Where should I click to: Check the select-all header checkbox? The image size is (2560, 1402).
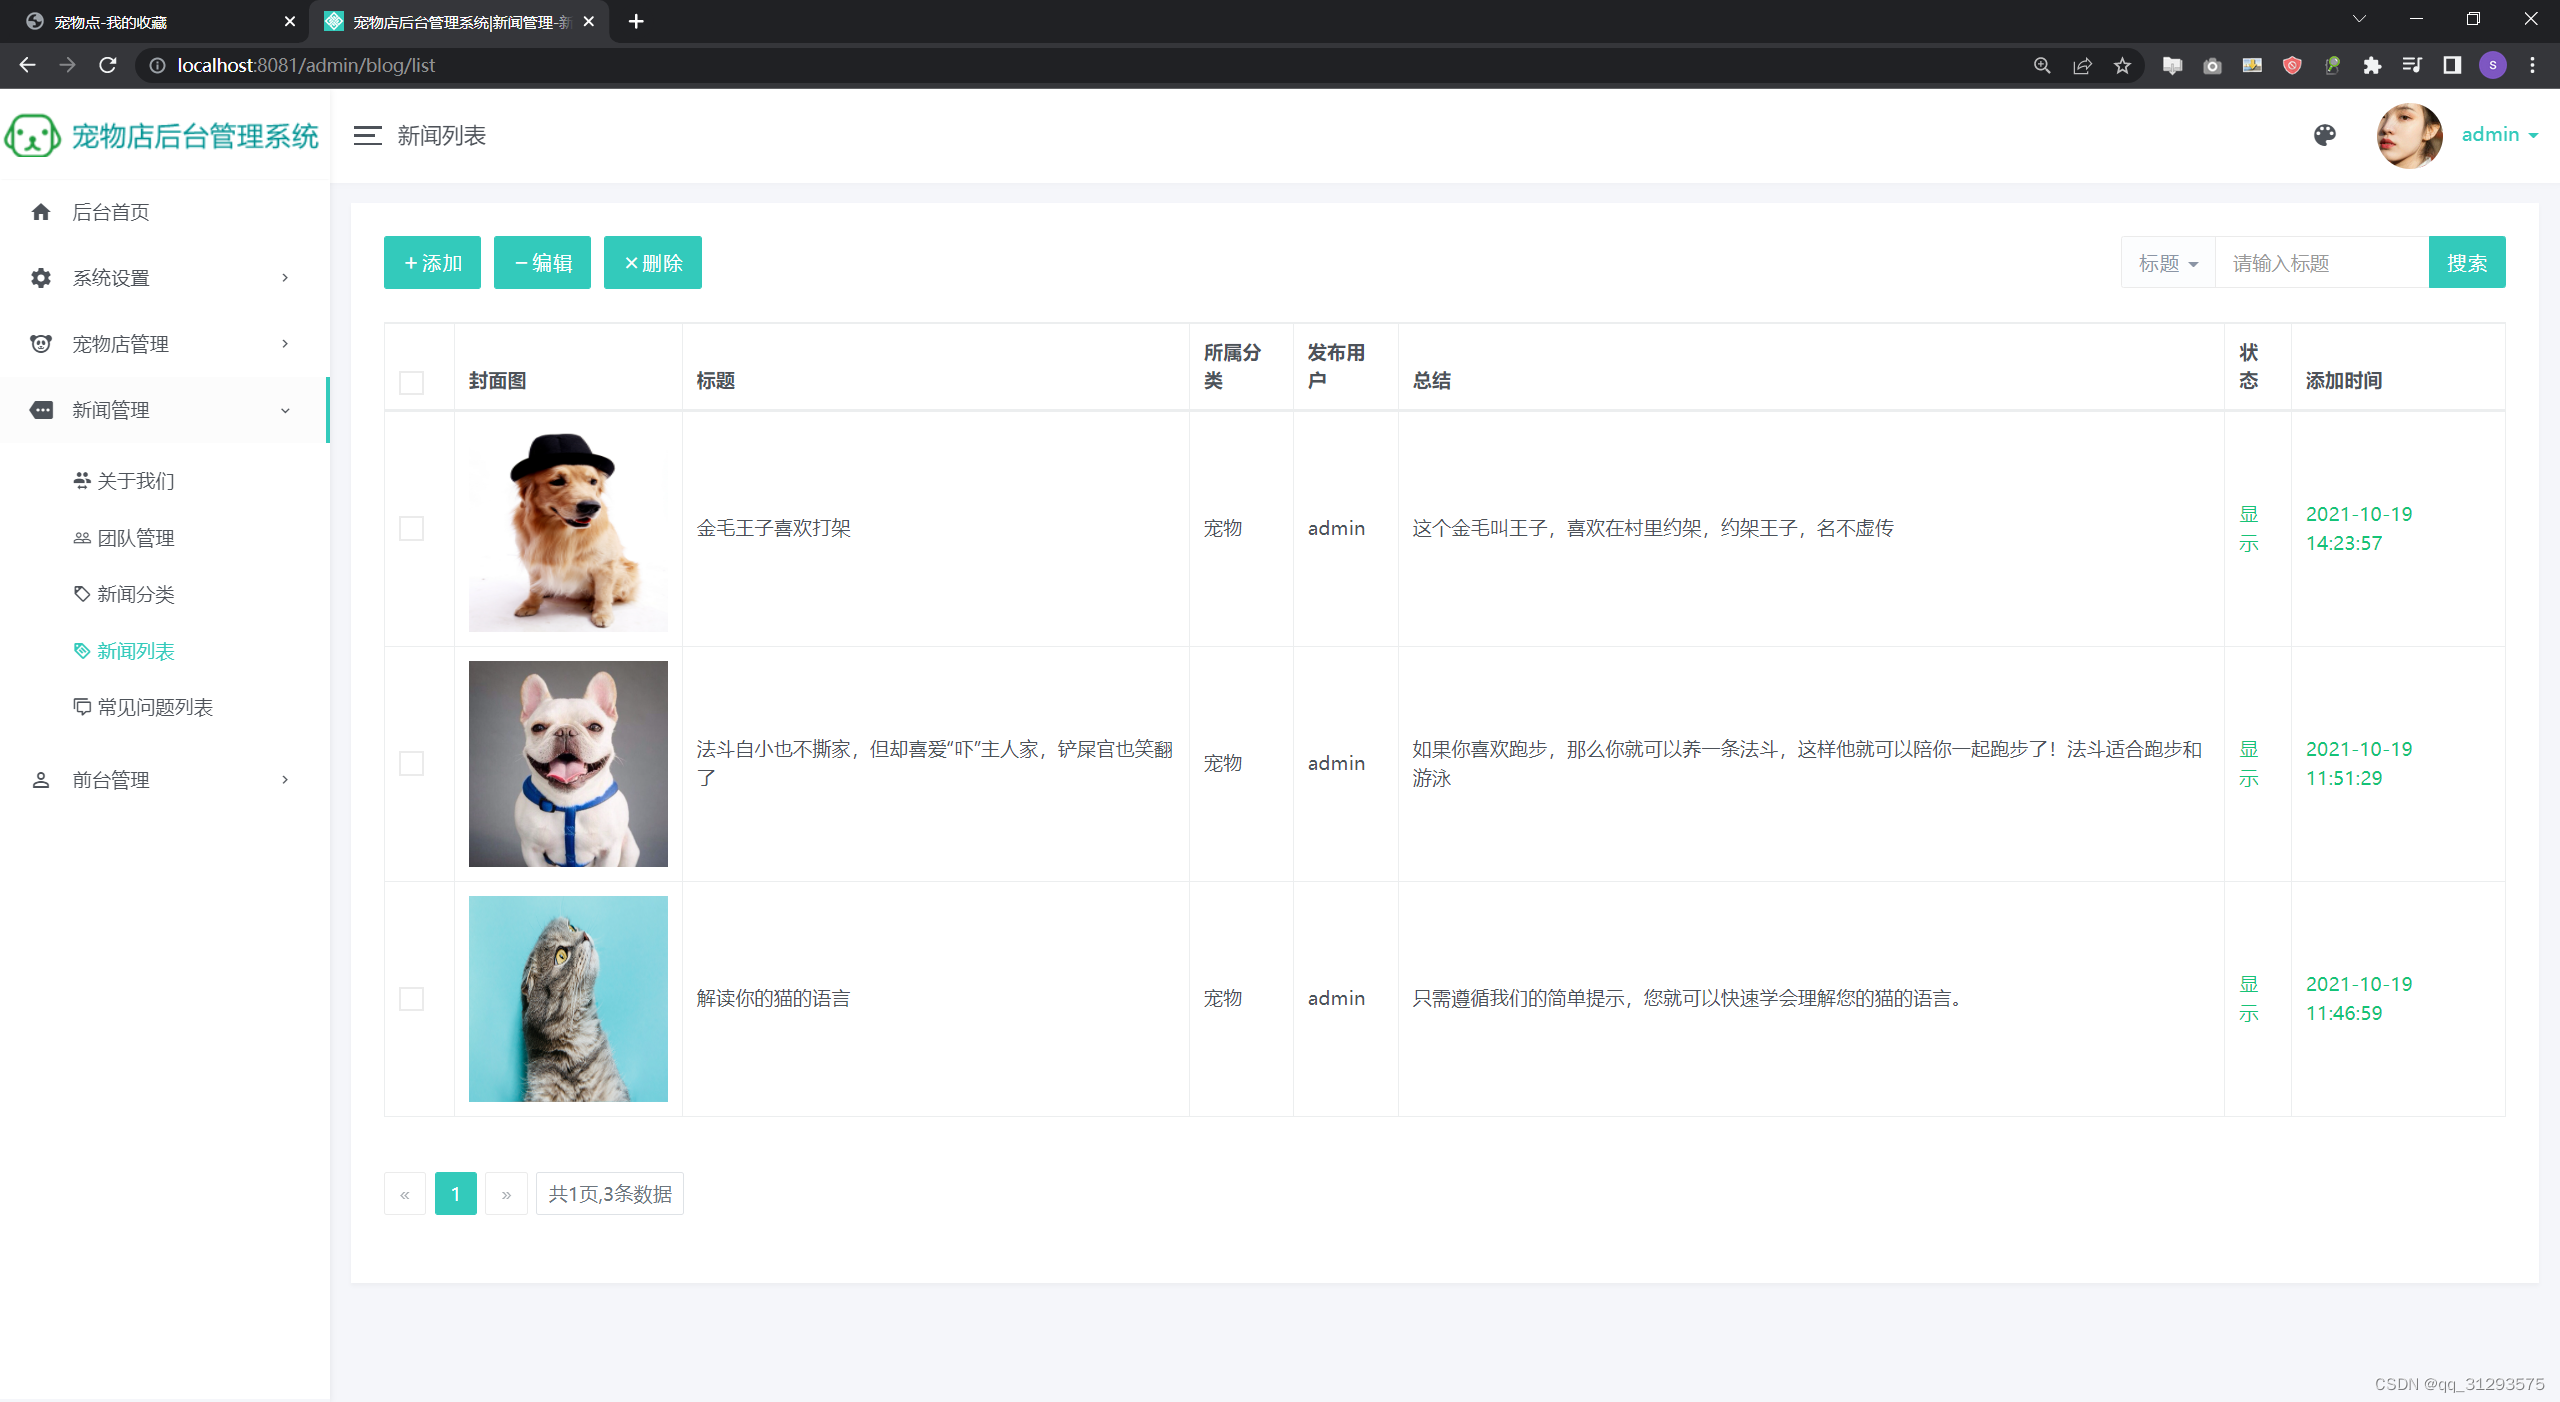click(411, 382)
